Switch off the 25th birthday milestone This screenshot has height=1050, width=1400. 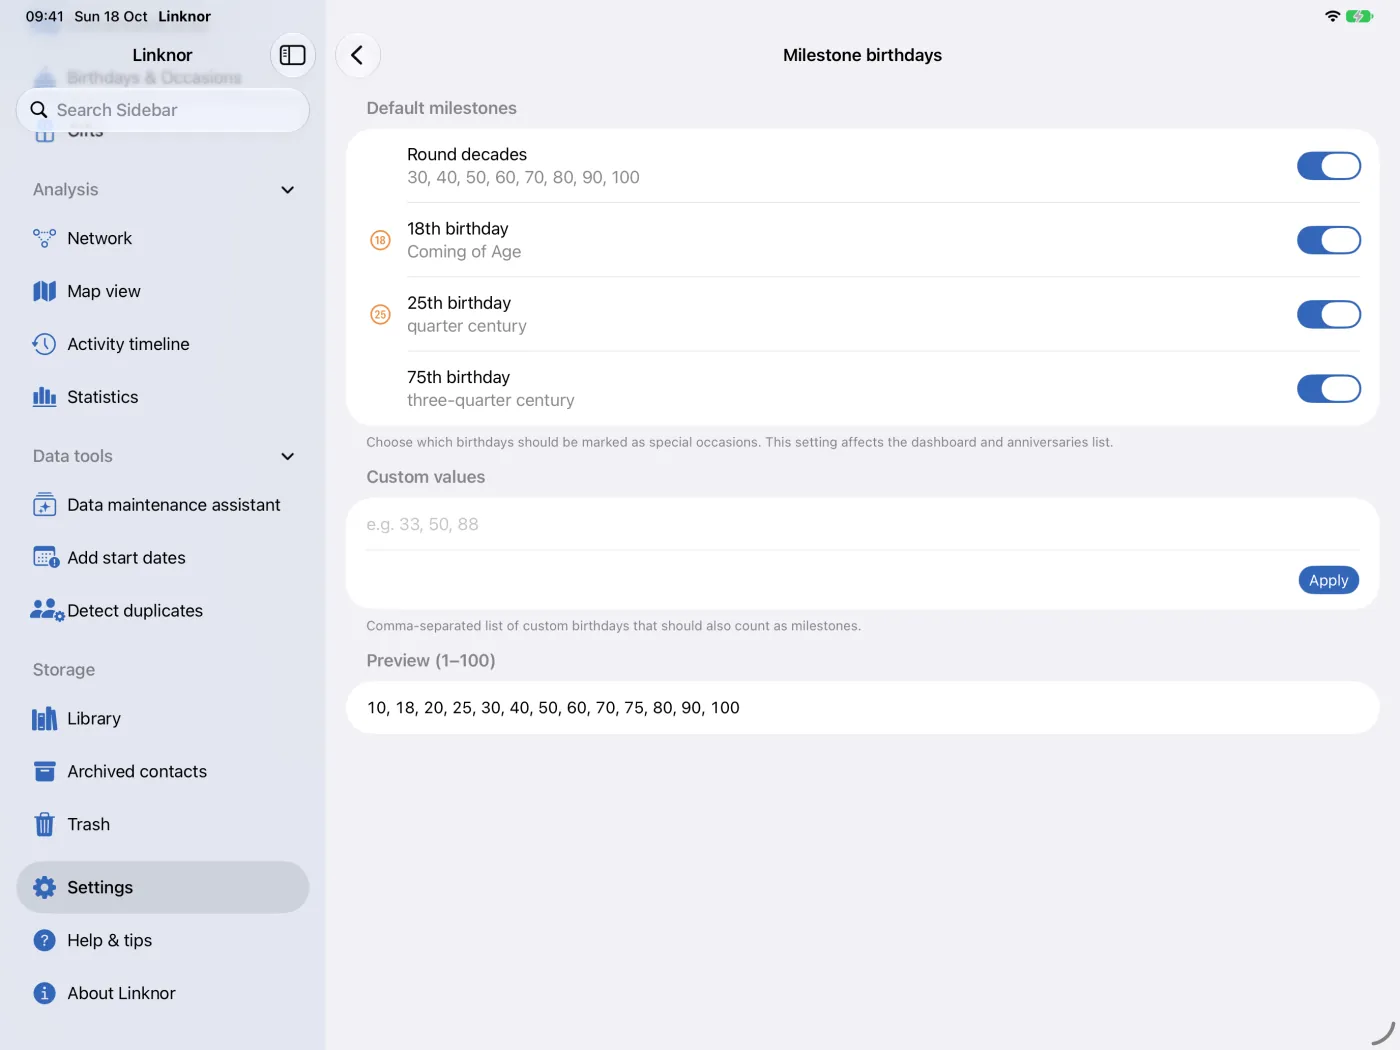[1328, 314]
